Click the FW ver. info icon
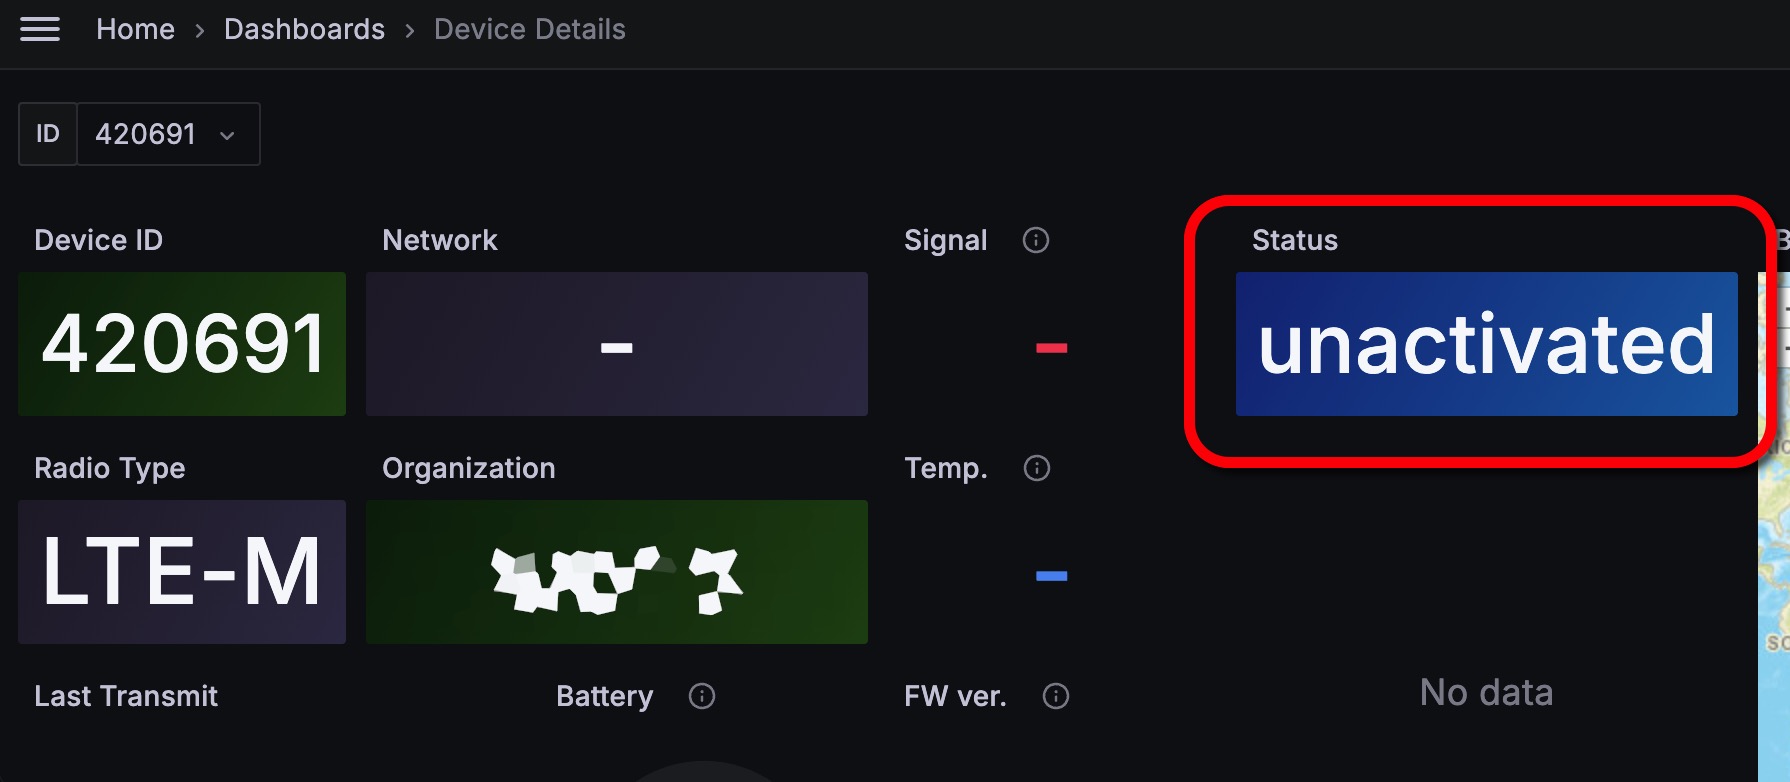1790x782 pixels. point(1056,696)
